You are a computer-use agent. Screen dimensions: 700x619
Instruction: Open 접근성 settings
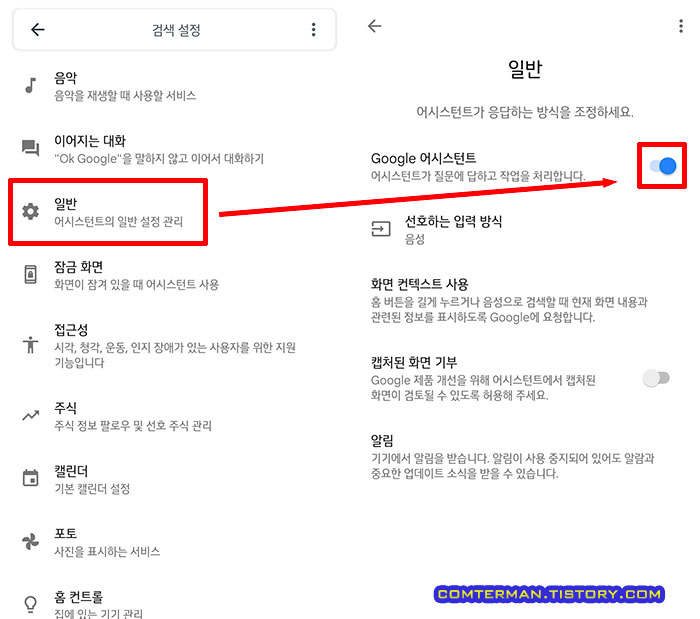click(x=174, y=345)
